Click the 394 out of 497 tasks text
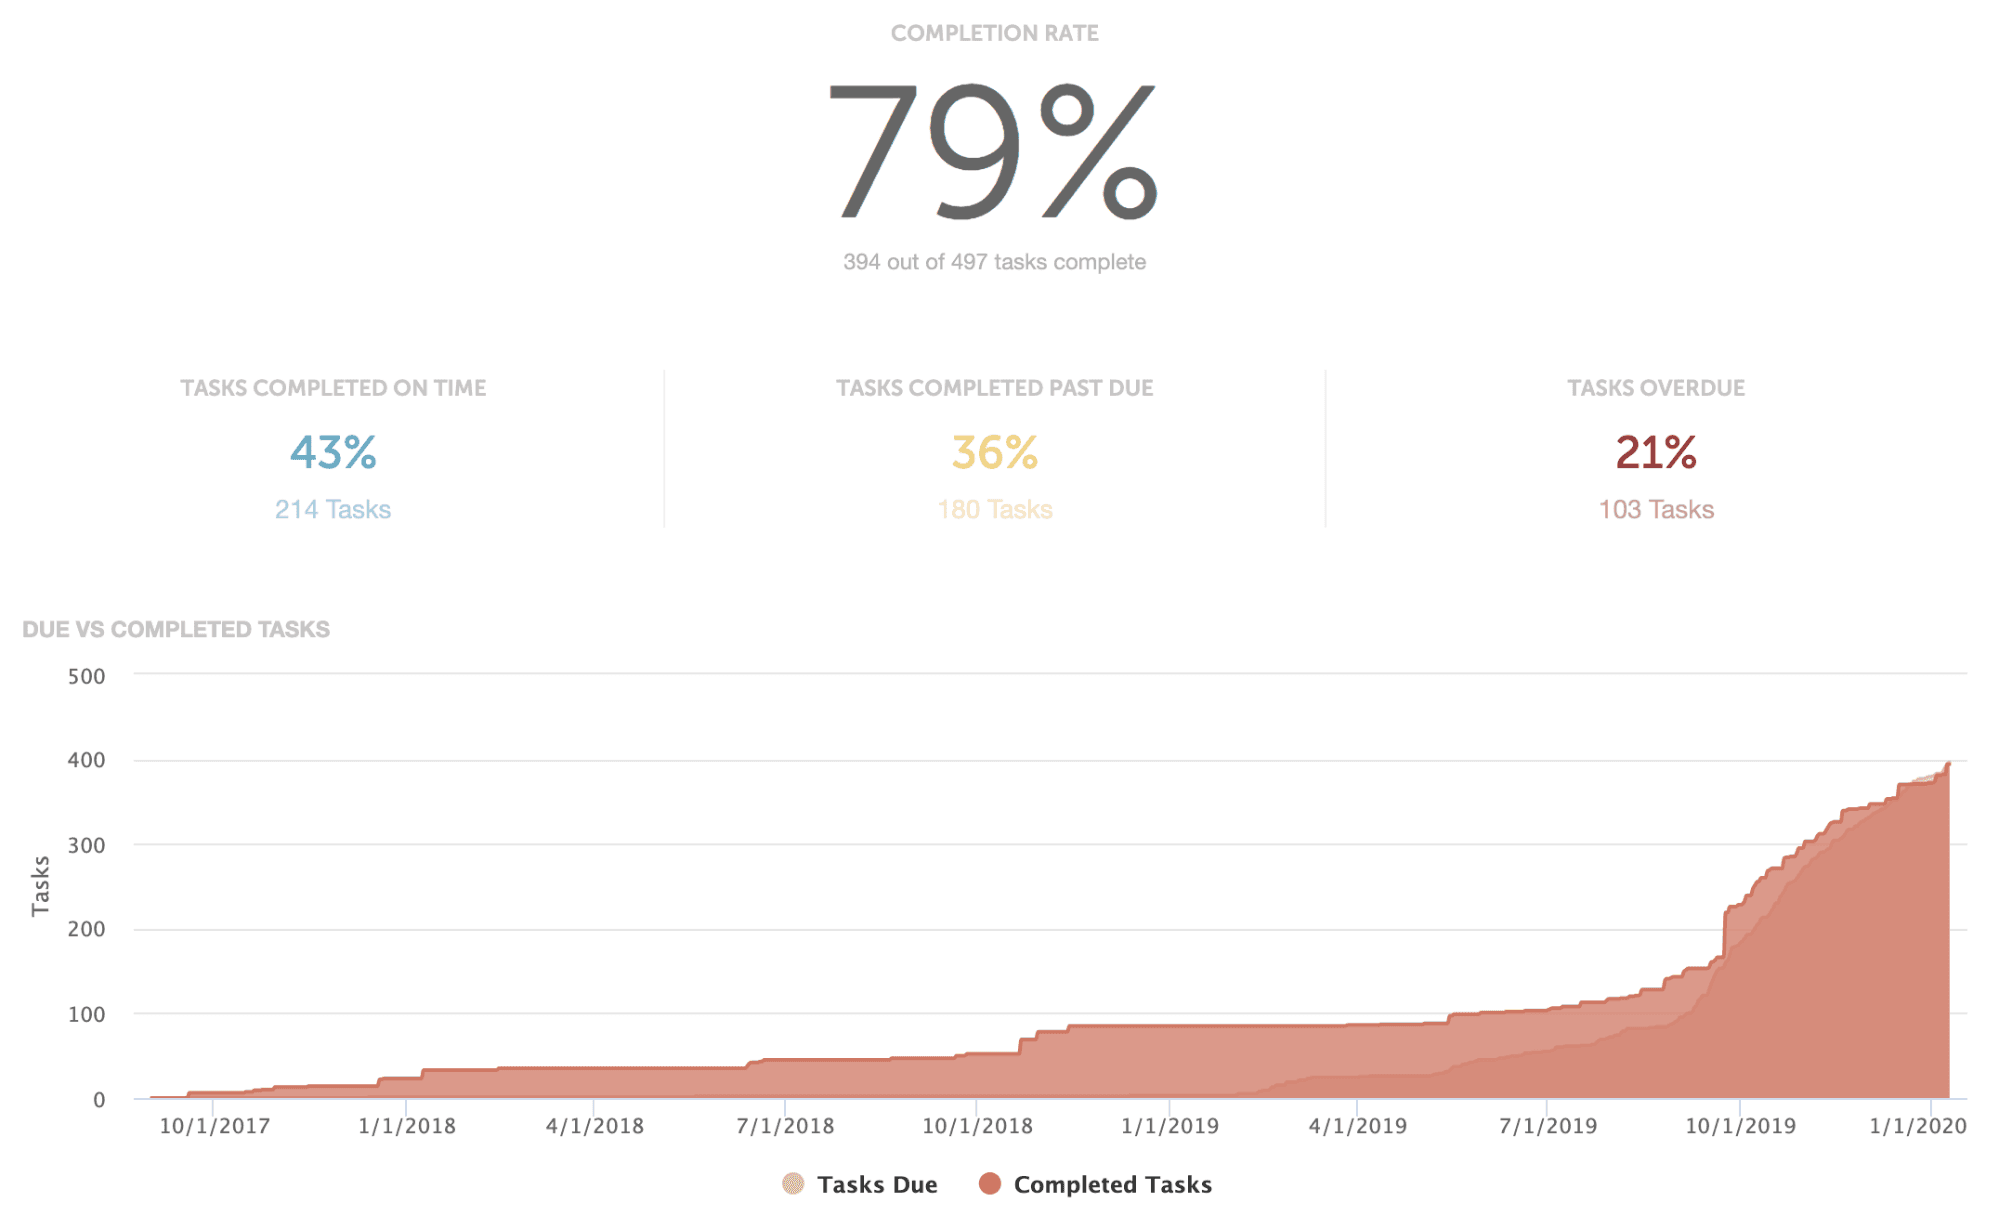Screen dimensions: 1999x1232 coord(994,262)
